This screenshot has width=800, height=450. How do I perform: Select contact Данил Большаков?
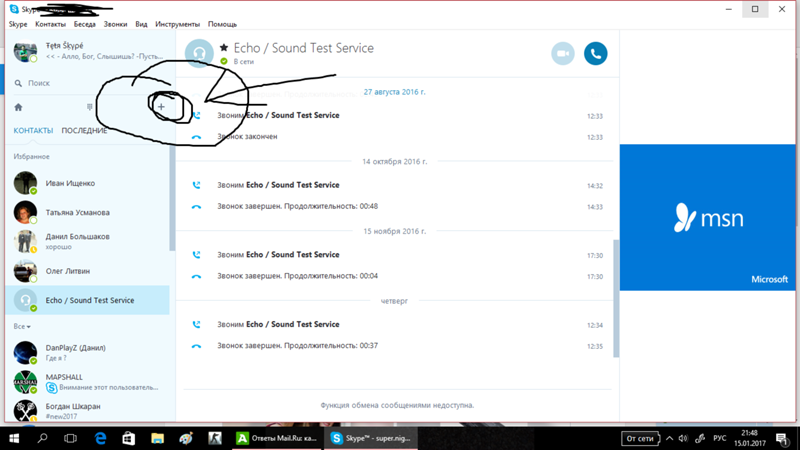coord(87,241)
